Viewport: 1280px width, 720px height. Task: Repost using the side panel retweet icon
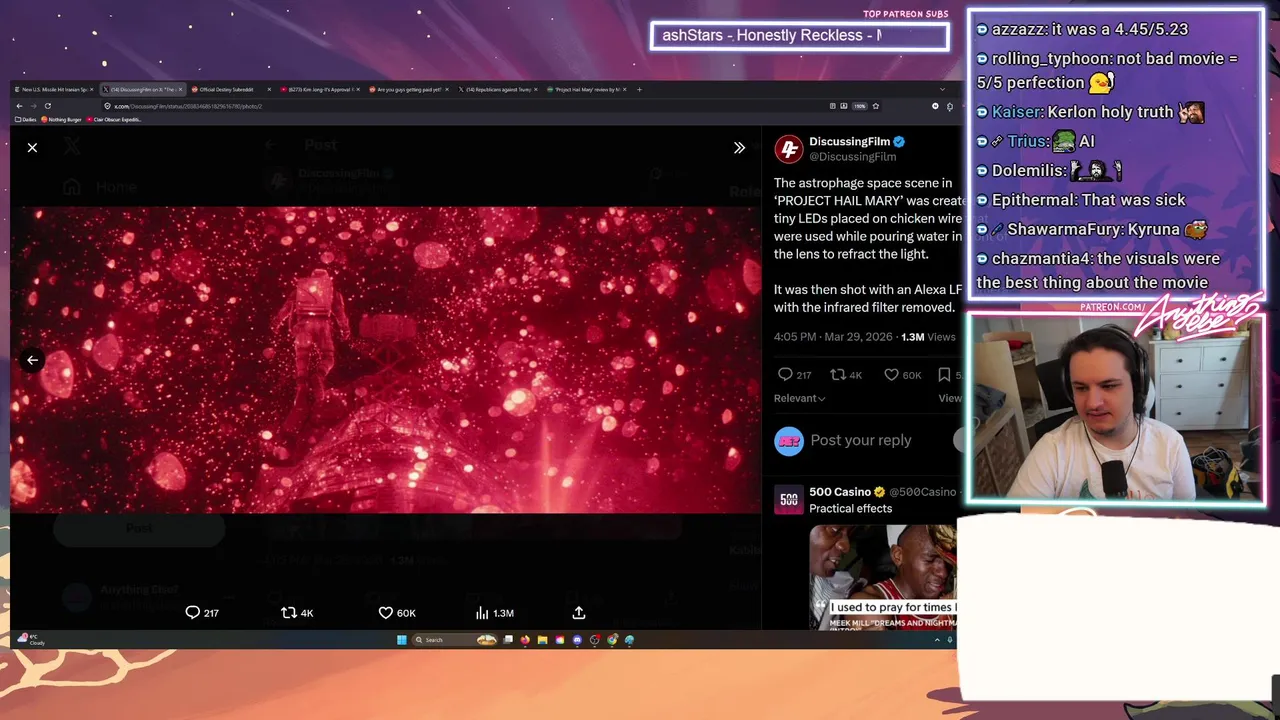pos(838,374)
